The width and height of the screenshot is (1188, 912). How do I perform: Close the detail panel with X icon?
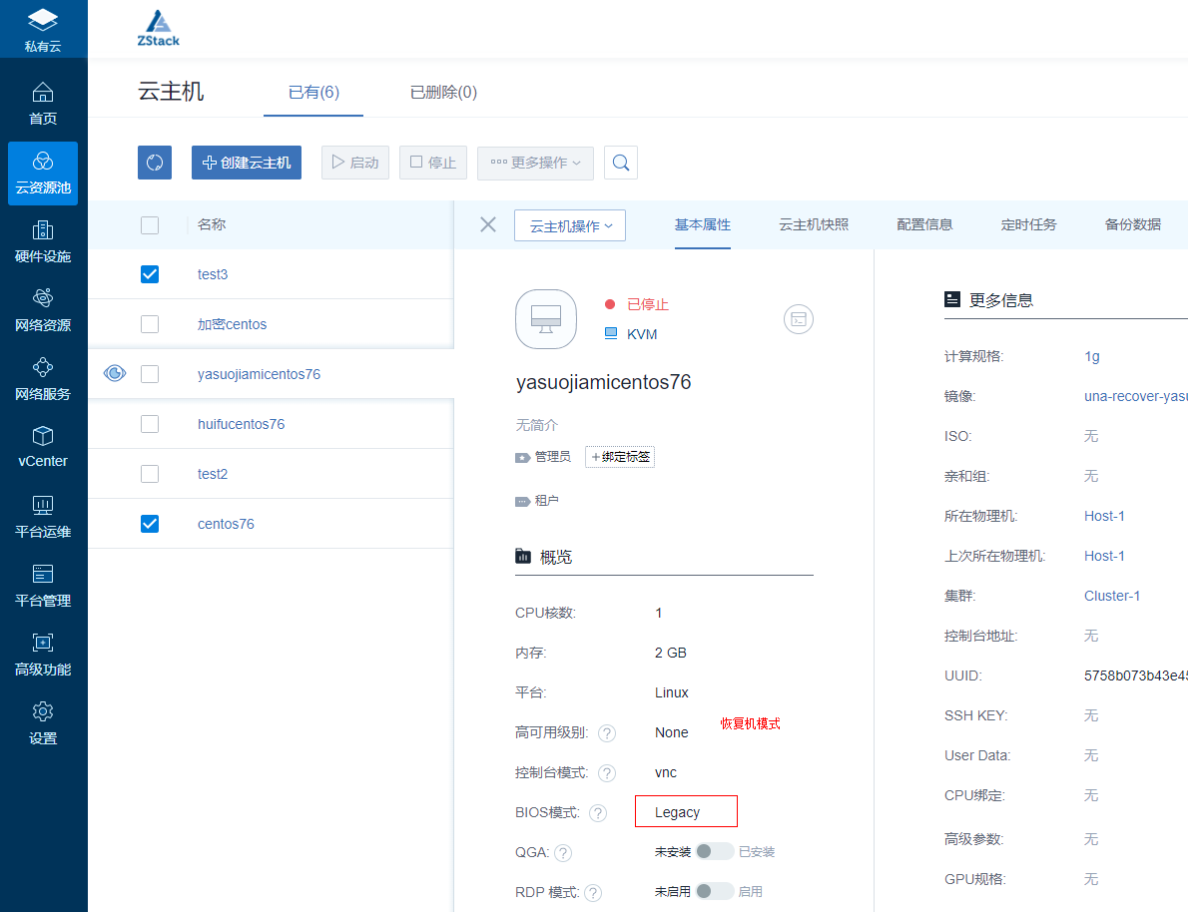[488, 225]
